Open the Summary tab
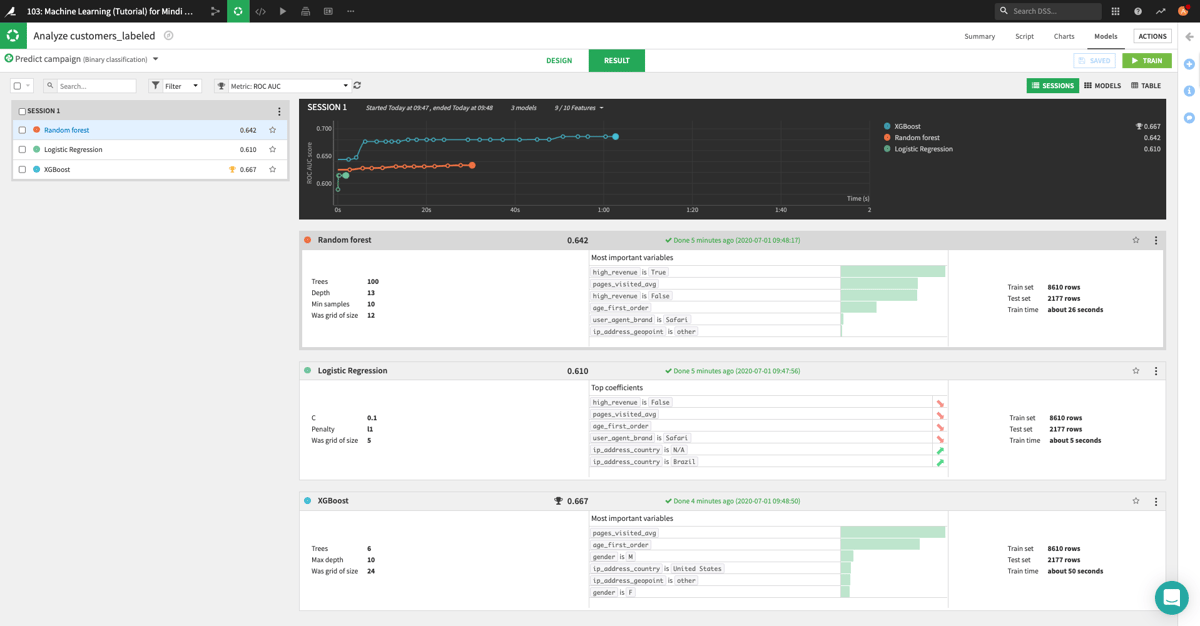Screen dimensions: 1200x626 tap(980, 36)
